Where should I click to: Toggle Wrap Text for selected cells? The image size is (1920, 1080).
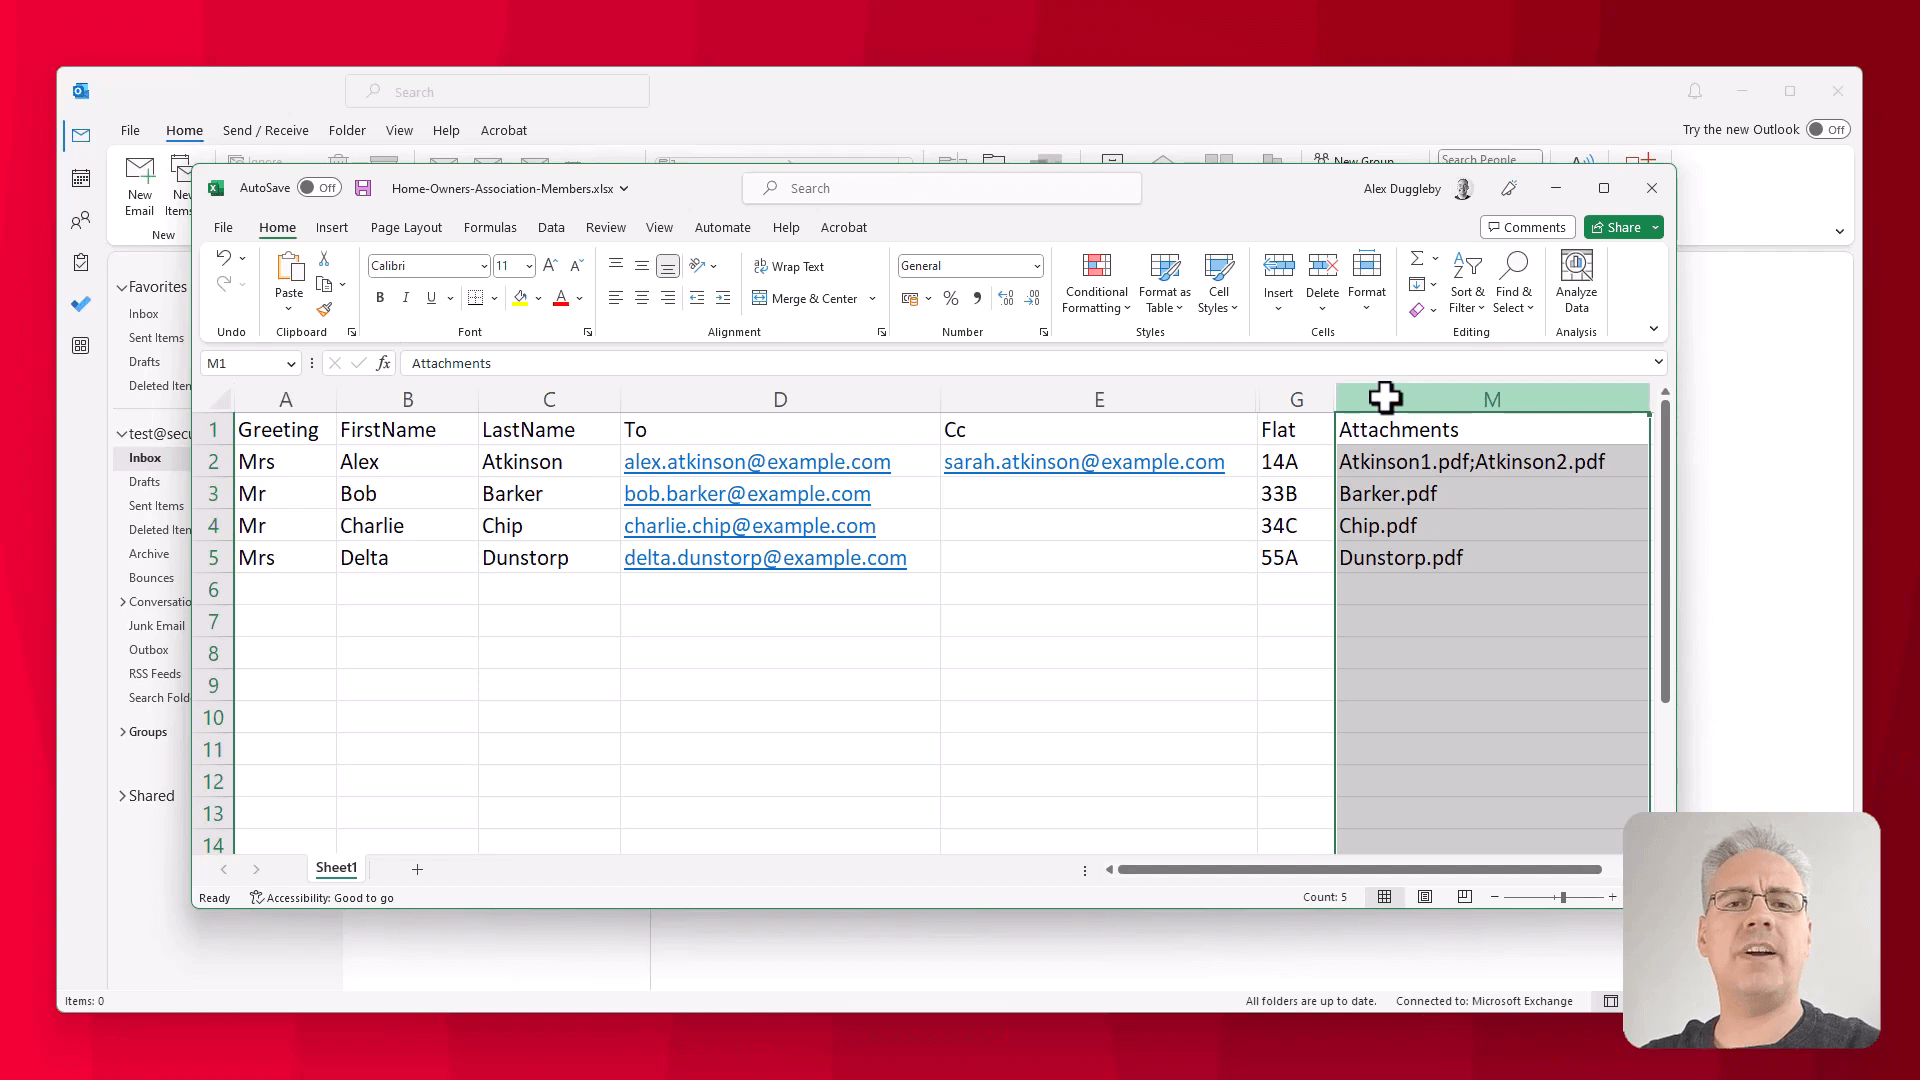click(x=788, y=266)
